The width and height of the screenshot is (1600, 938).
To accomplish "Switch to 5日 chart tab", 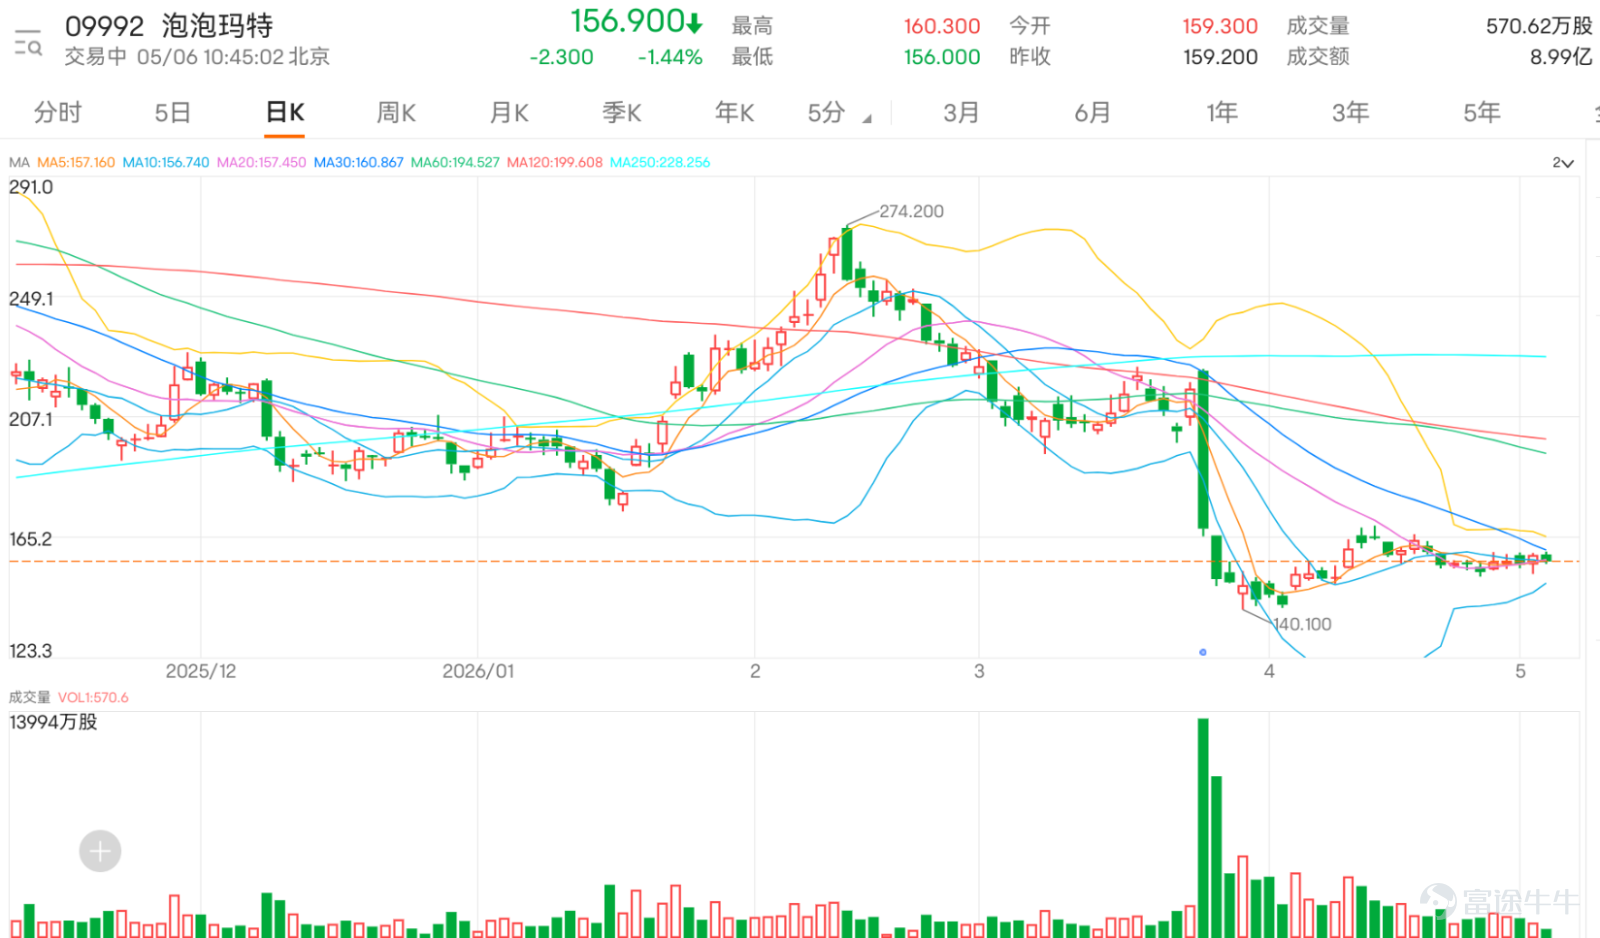I will 172,112.
